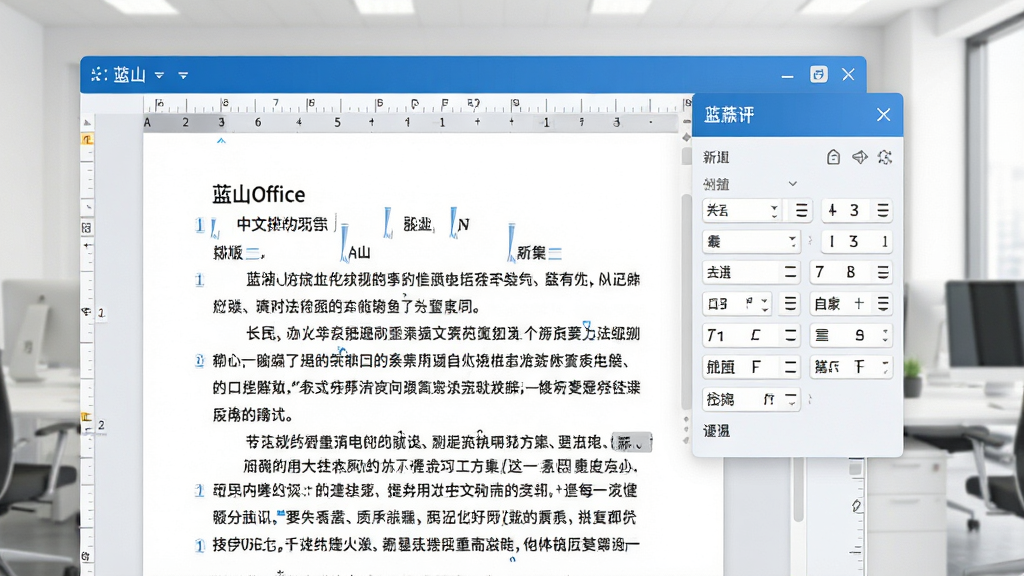This screenshot has height=576, width=1024.
Task: Click the blue indent caret marker below the ruler
Action: (x=221, y=140)
